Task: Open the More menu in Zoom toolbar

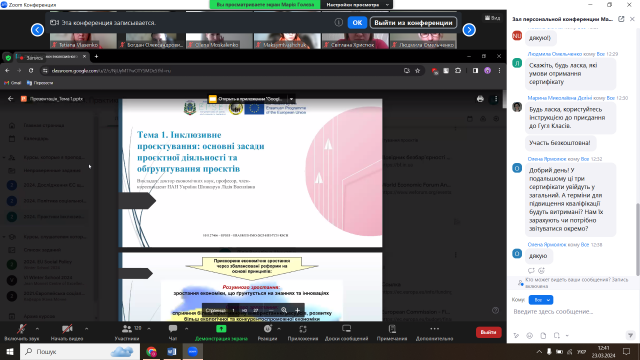Action: coord(434,329)
